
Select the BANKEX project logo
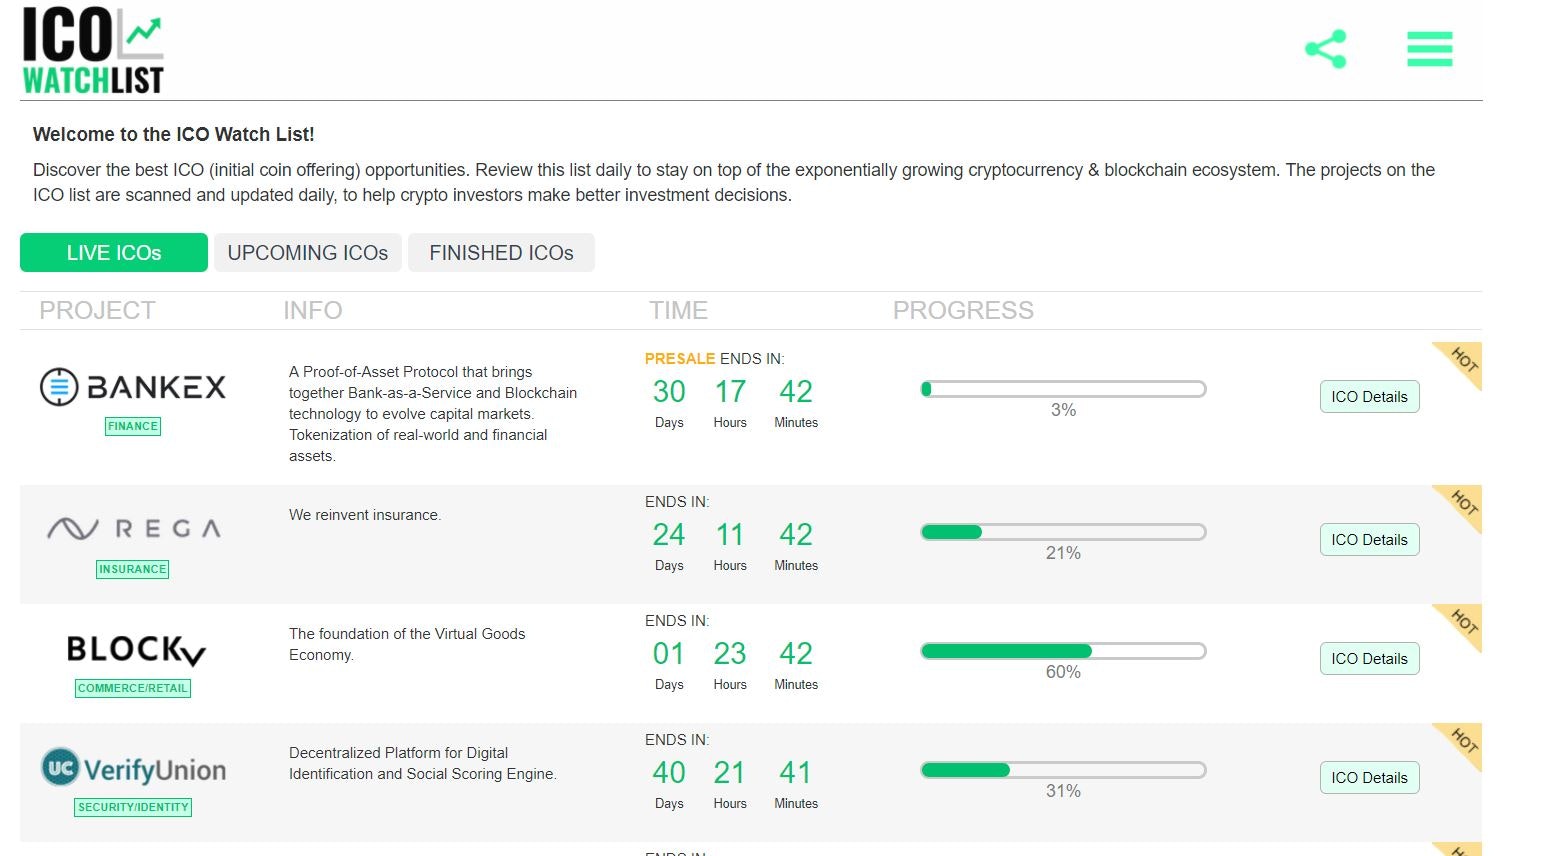pyautogui.click(x=133, y=387)
